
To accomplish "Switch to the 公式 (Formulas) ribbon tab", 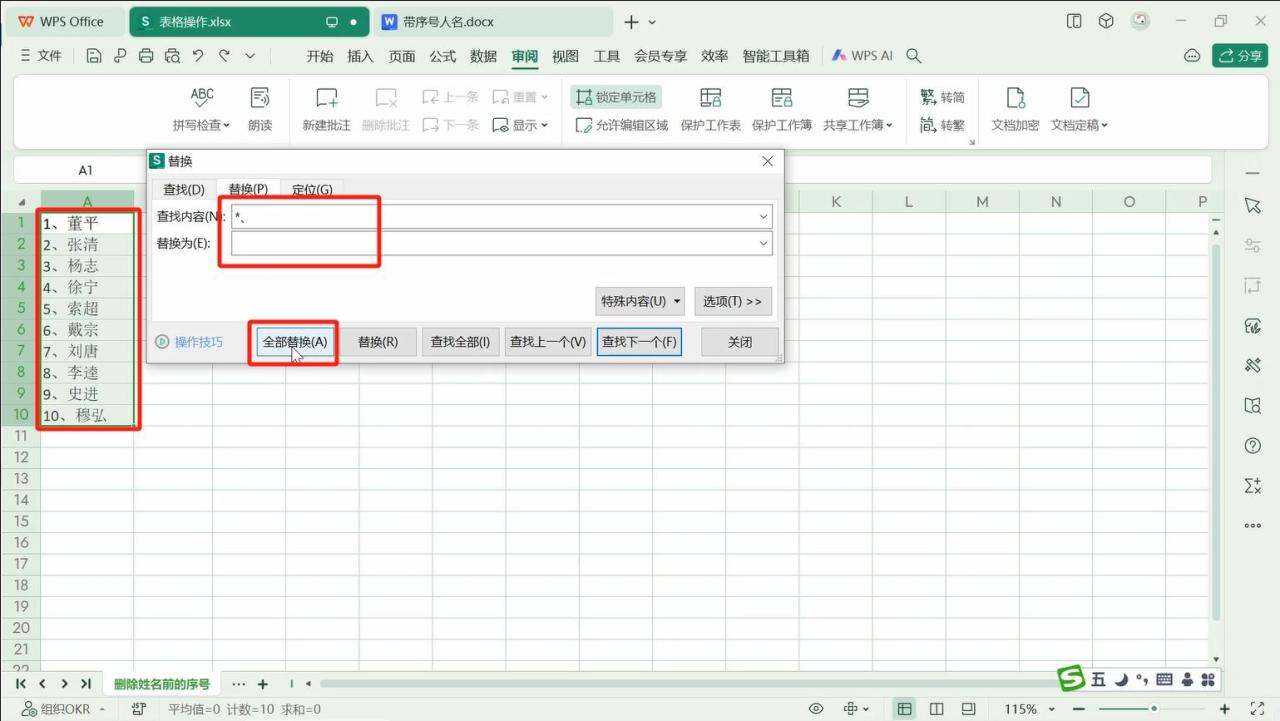I will pyautogui.click(x=443, y=56).
